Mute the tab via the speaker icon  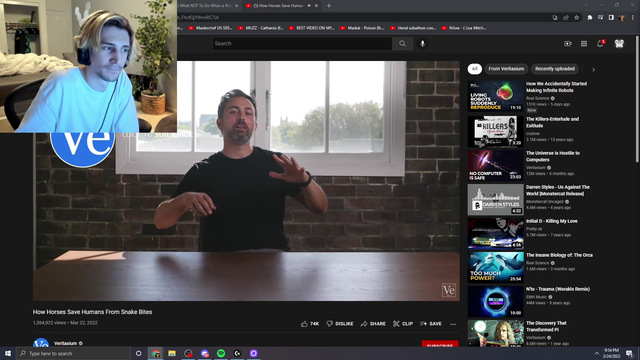click(x=309, y=6)
